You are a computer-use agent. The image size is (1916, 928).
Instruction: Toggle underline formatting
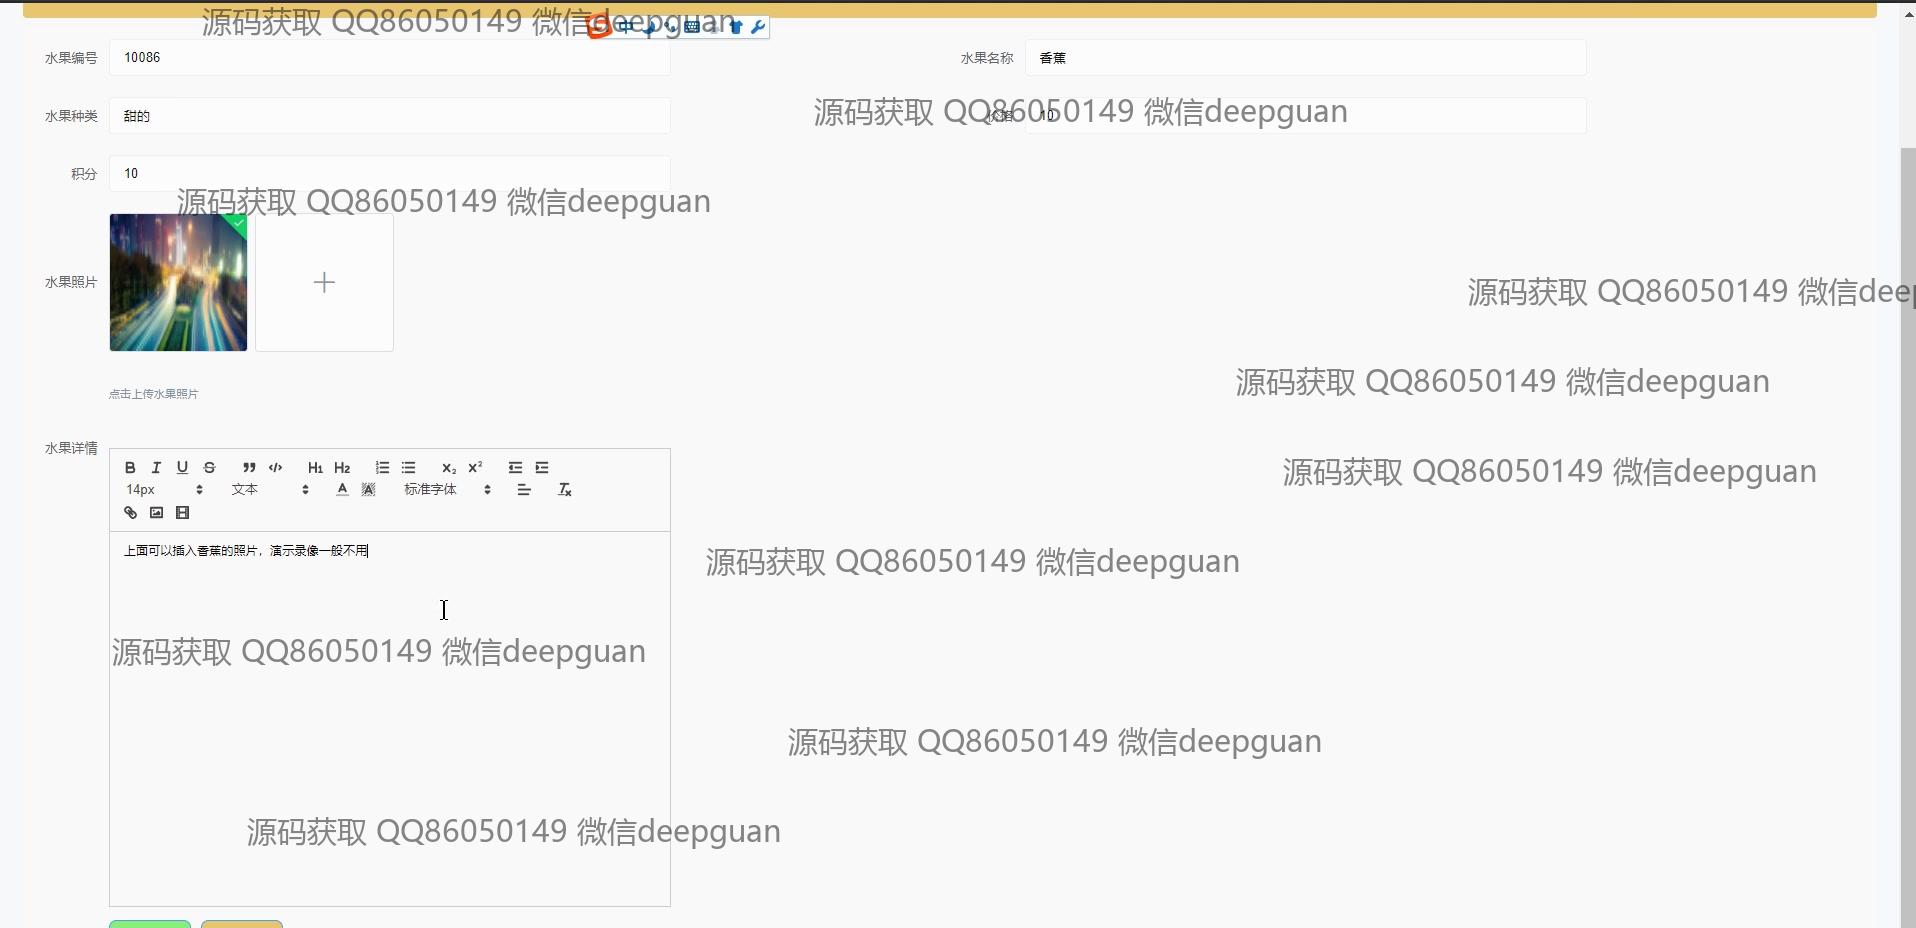click(x=182, y=467)
